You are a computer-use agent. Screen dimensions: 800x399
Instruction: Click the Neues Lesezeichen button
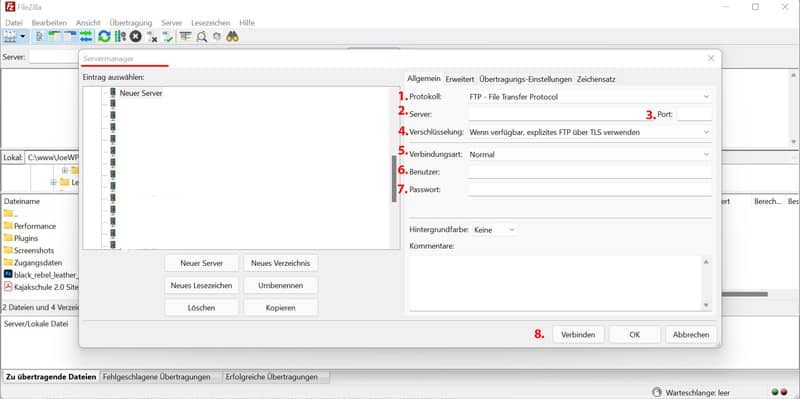tap(202, 285)
